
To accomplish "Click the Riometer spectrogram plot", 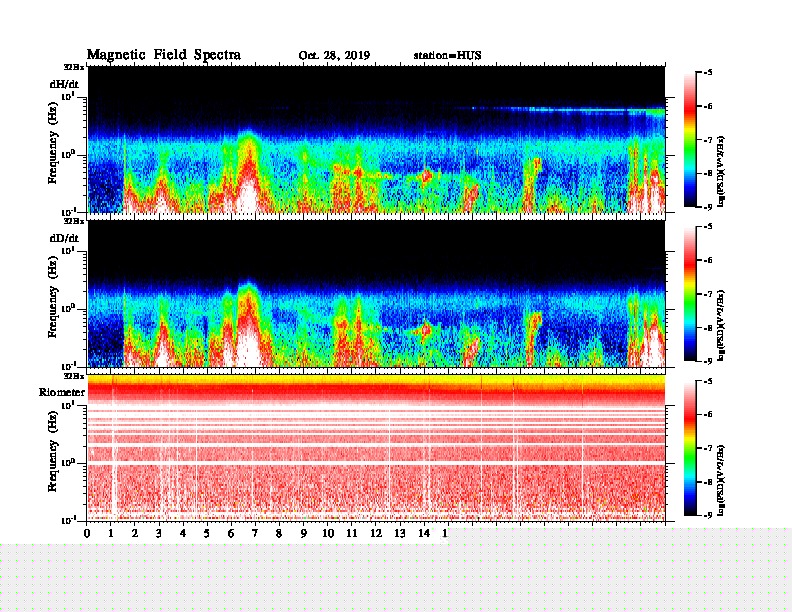I will (x=376, y=448).
